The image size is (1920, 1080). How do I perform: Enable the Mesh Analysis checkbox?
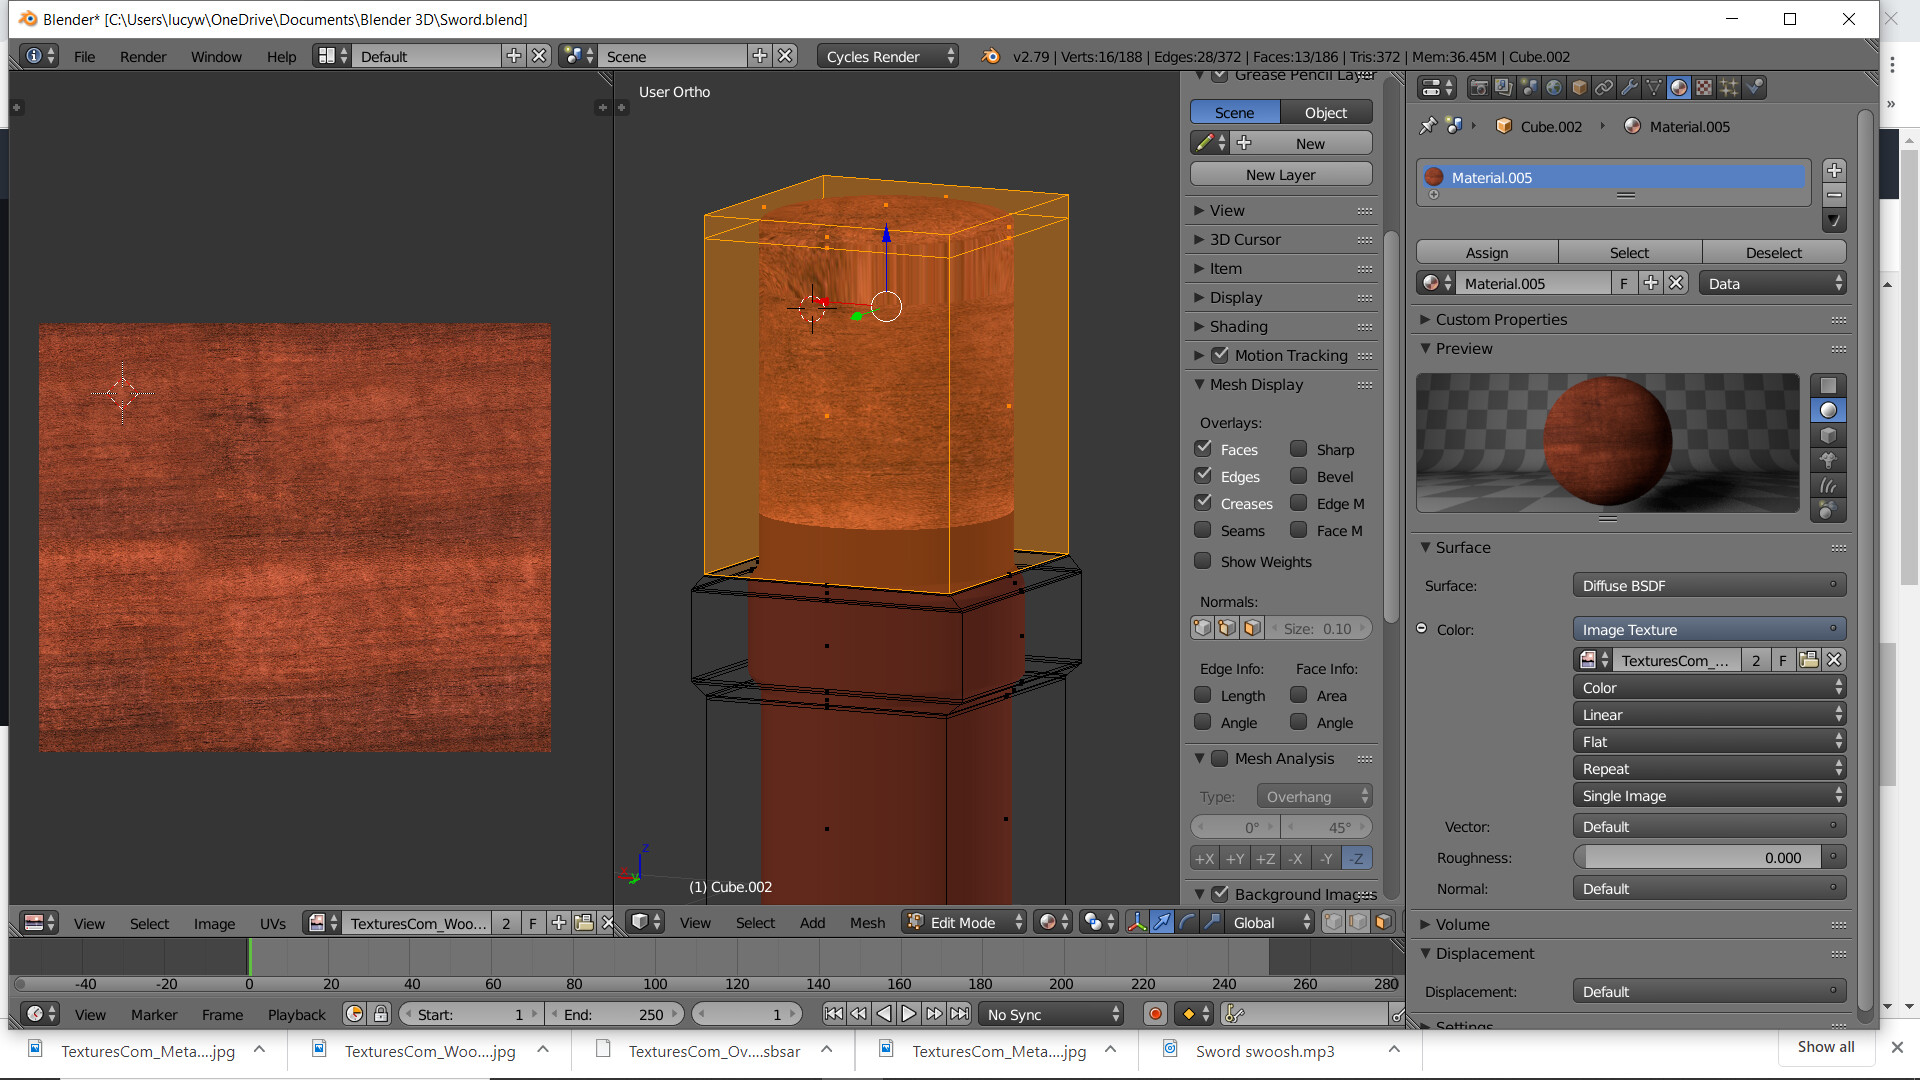pyautogui.click(x=1219, y=759)
